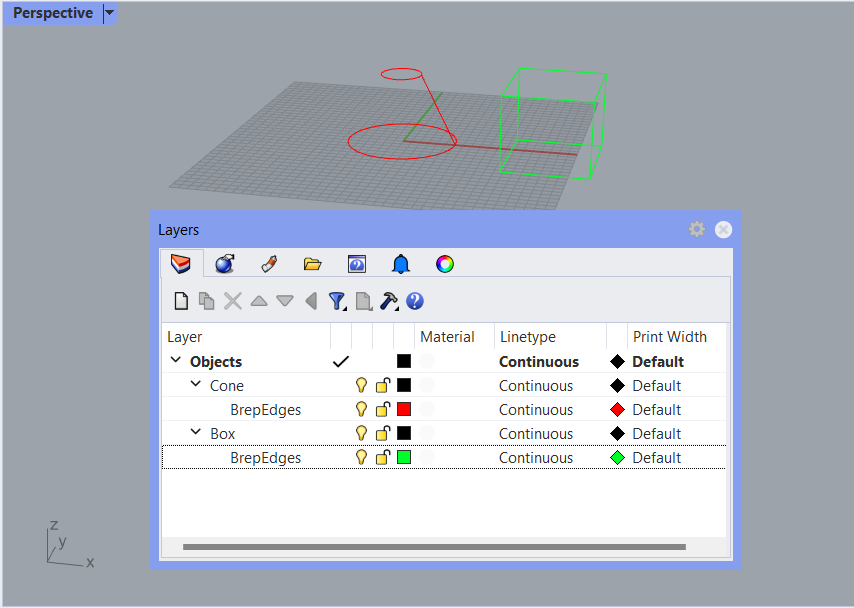854x608 pixels.
Task: Open the color wheel tab
Action: click(445, 264)
